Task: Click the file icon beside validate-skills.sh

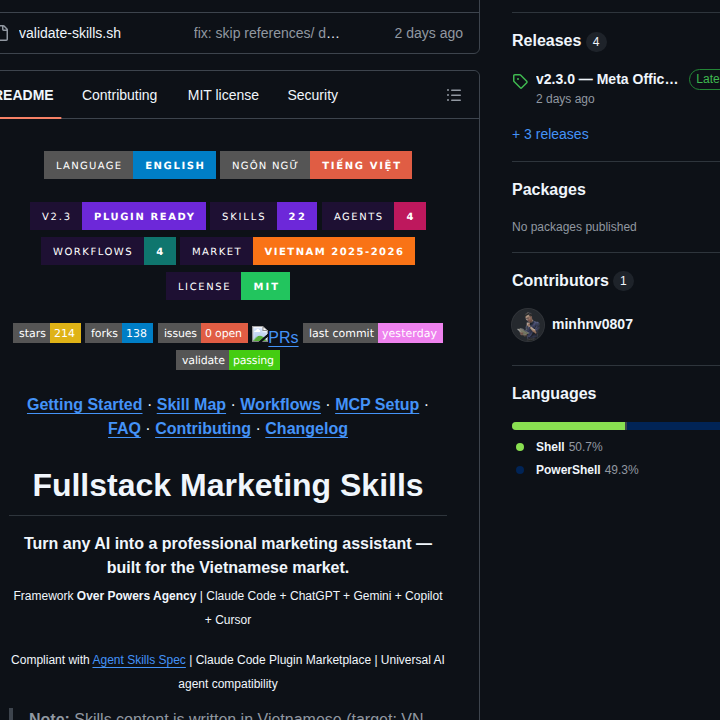Action: click(x=4, y=33)
